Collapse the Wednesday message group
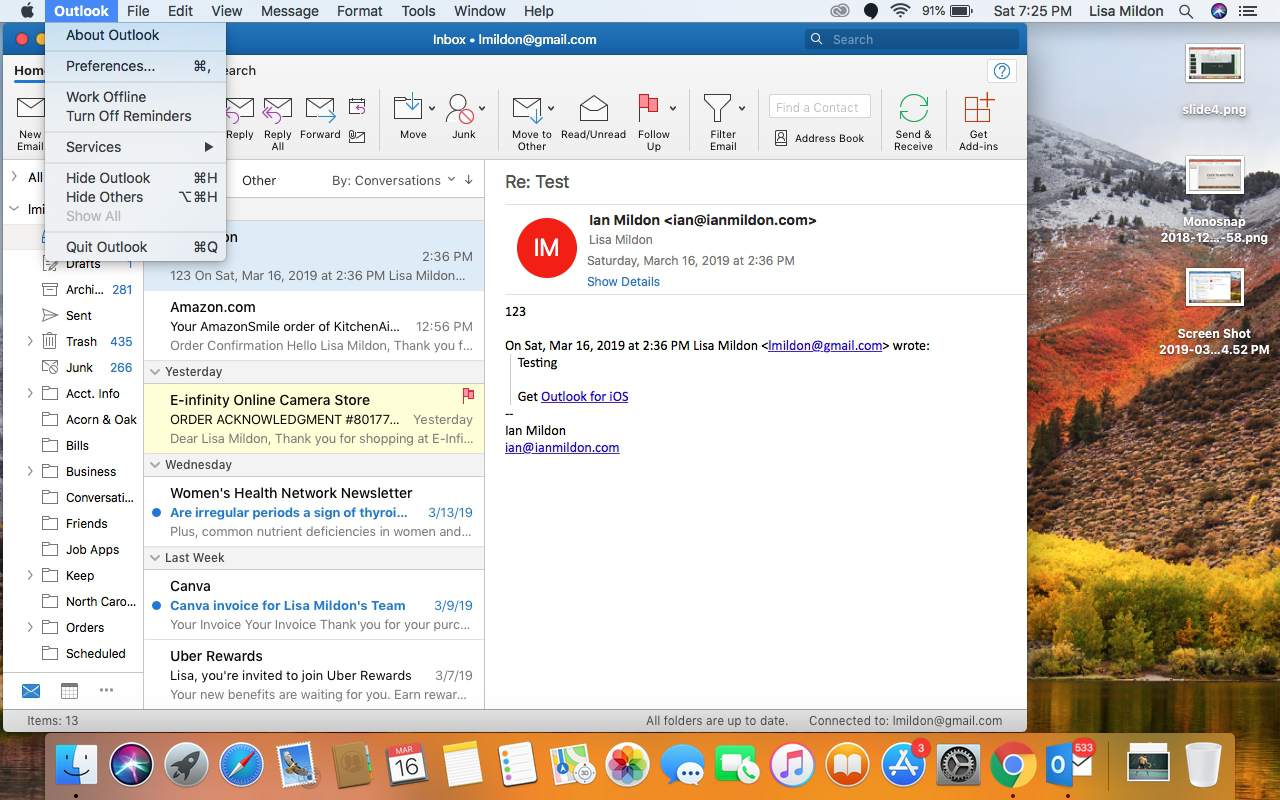1280x800 pixels. 156,464
